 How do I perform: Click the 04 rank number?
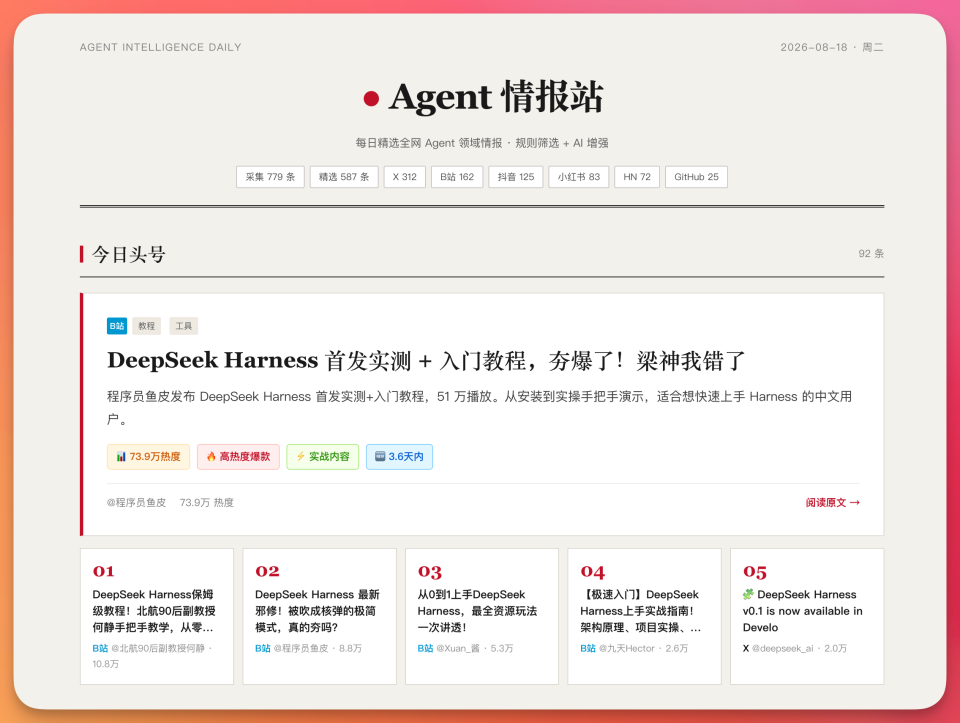(593, 572)
